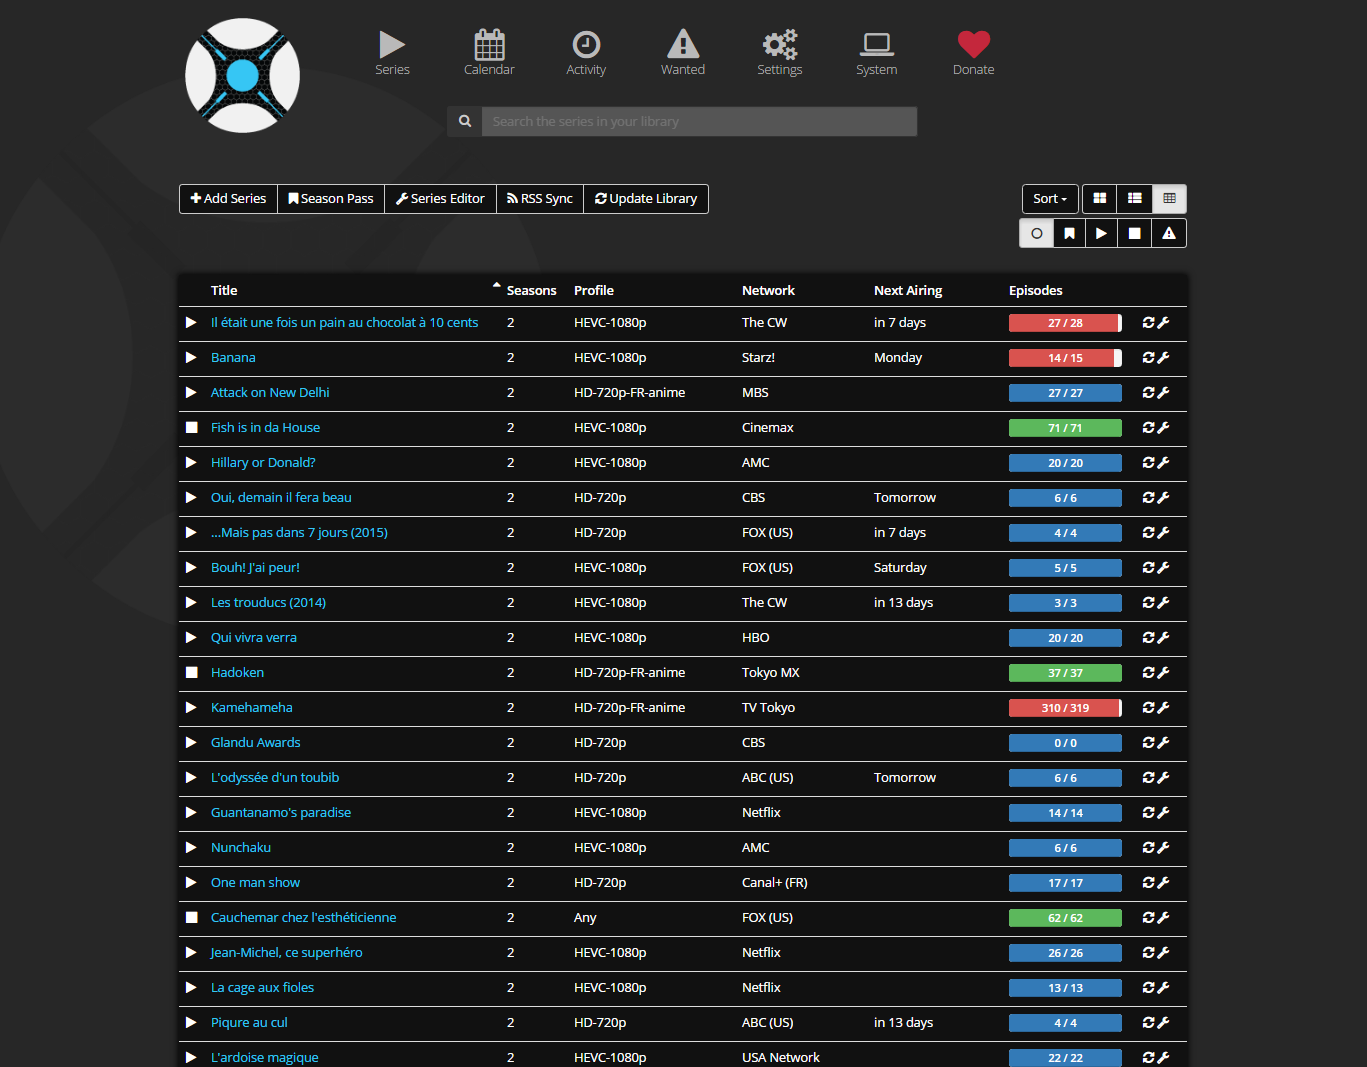The height and width of the screenshot is (1067, 1367).
Task: Filter by continuing play icon
Action: click(1101, 233)
